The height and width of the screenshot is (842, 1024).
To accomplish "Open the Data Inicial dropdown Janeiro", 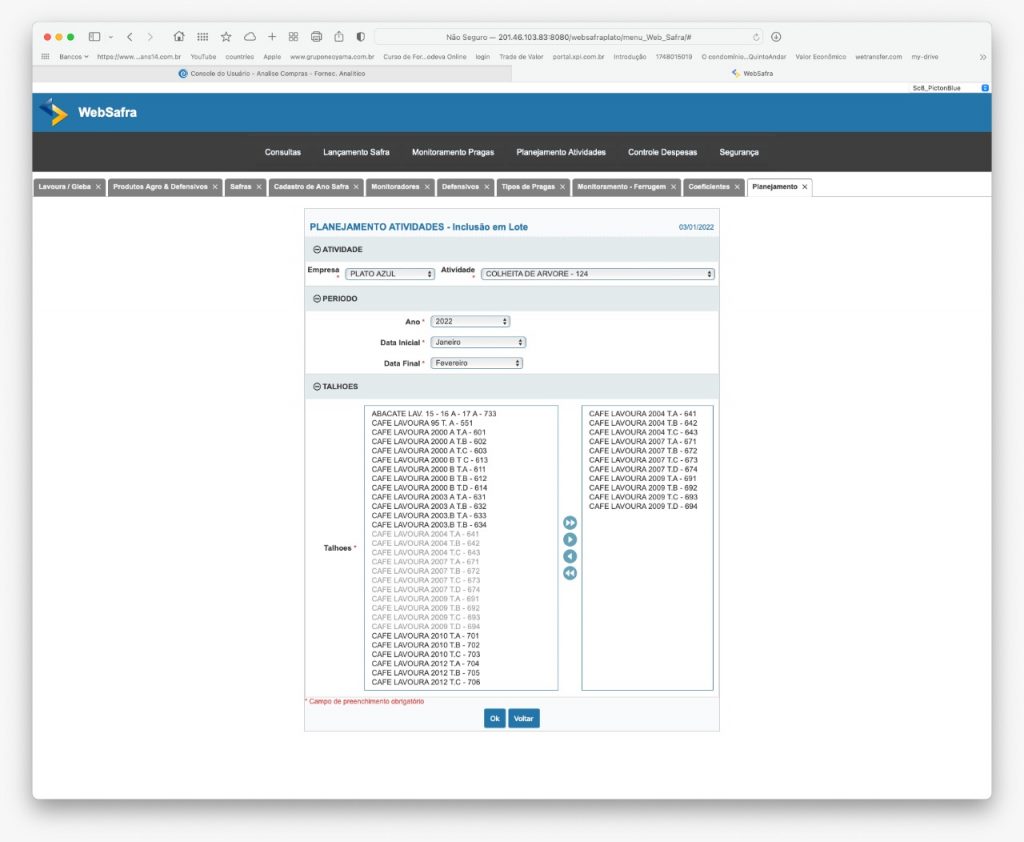I will point(478,342).
